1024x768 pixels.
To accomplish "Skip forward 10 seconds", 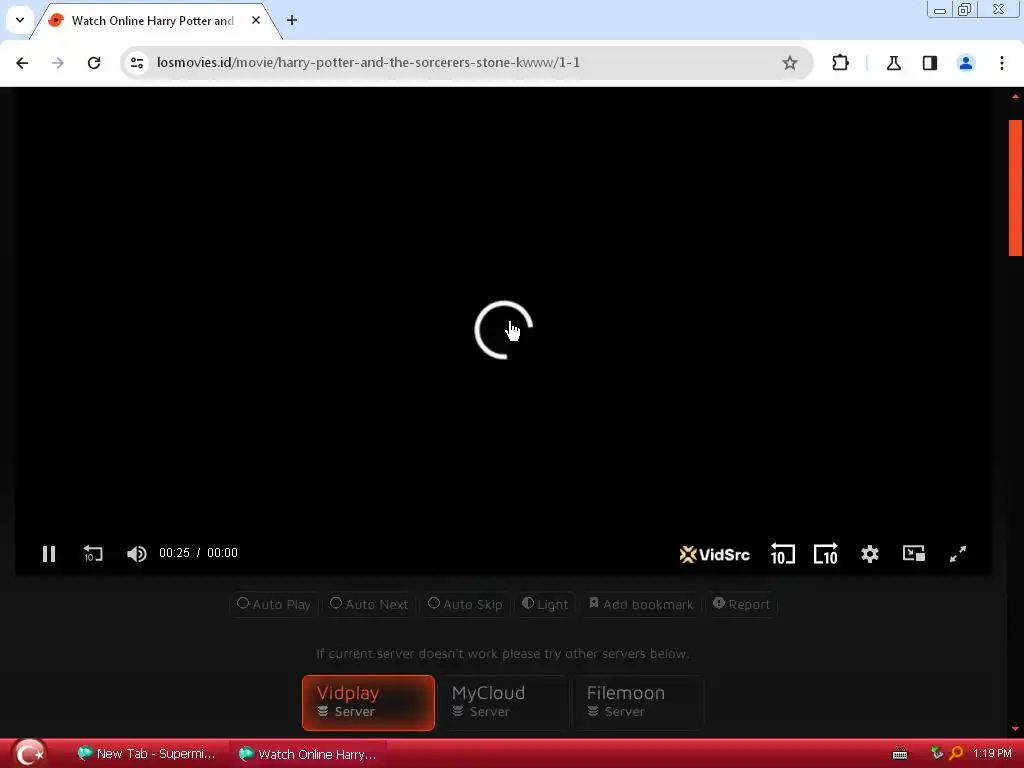I will click(825, 554).
